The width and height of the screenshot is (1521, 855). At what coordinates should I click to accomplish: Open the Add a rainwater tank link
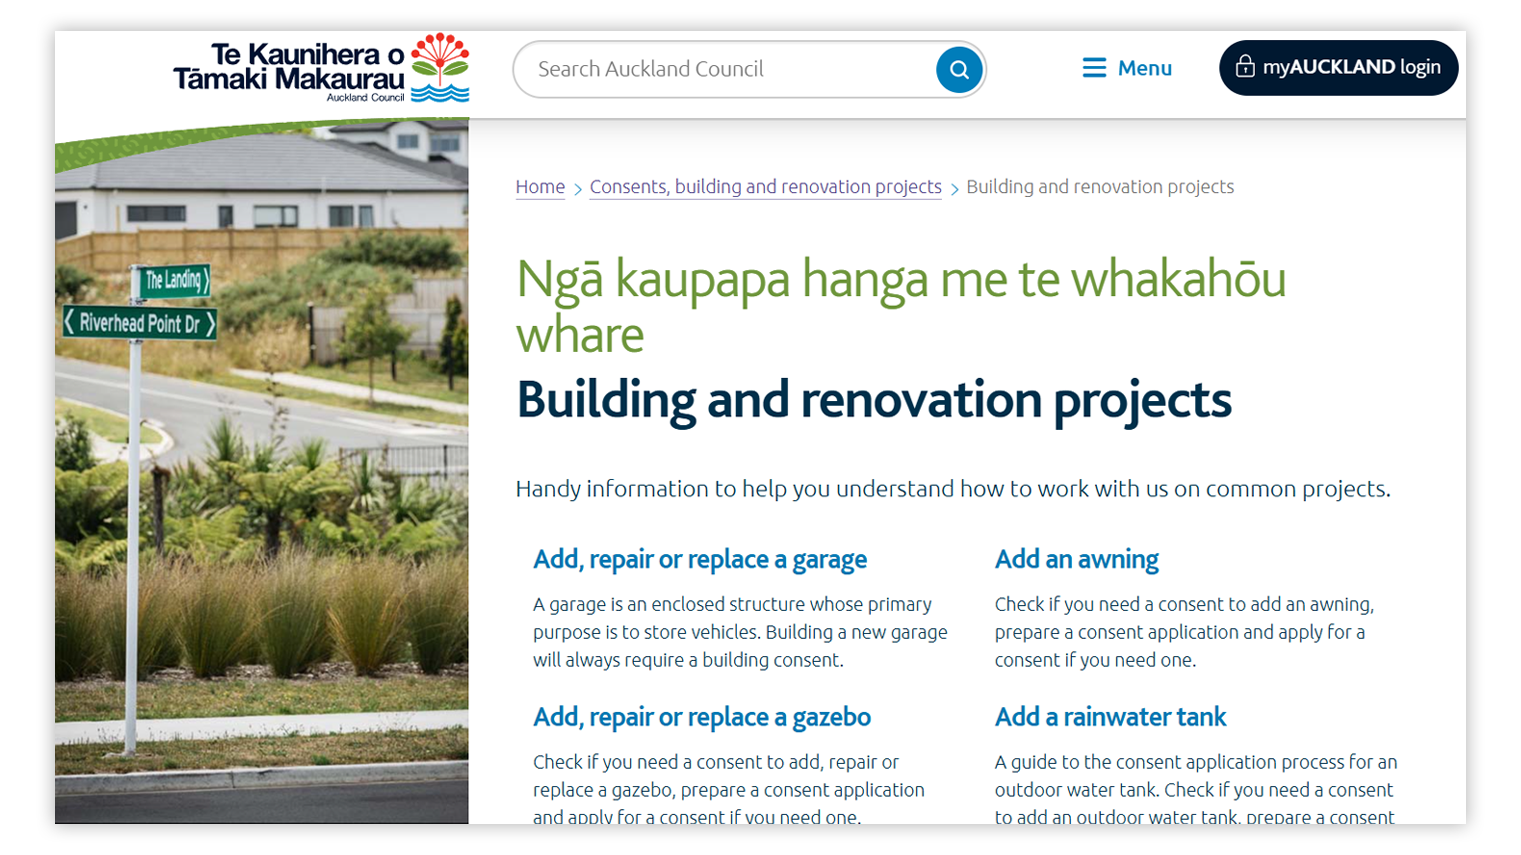coord(1110,717)
